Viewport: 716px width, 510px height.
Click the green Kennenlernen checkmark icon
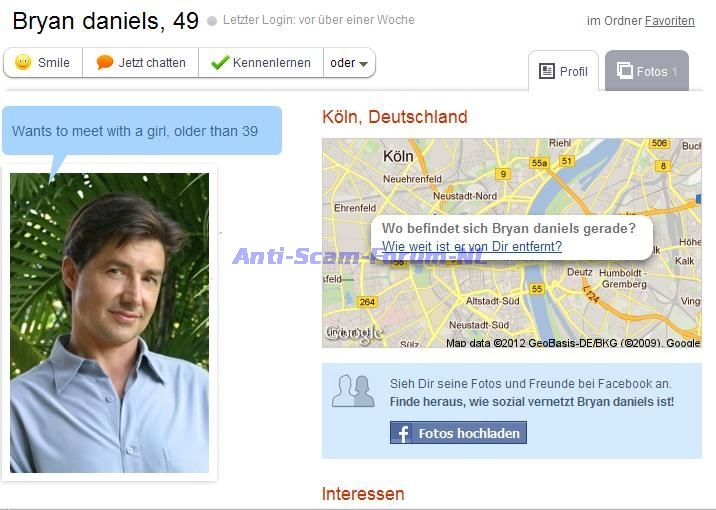click(x=220, y=63)
